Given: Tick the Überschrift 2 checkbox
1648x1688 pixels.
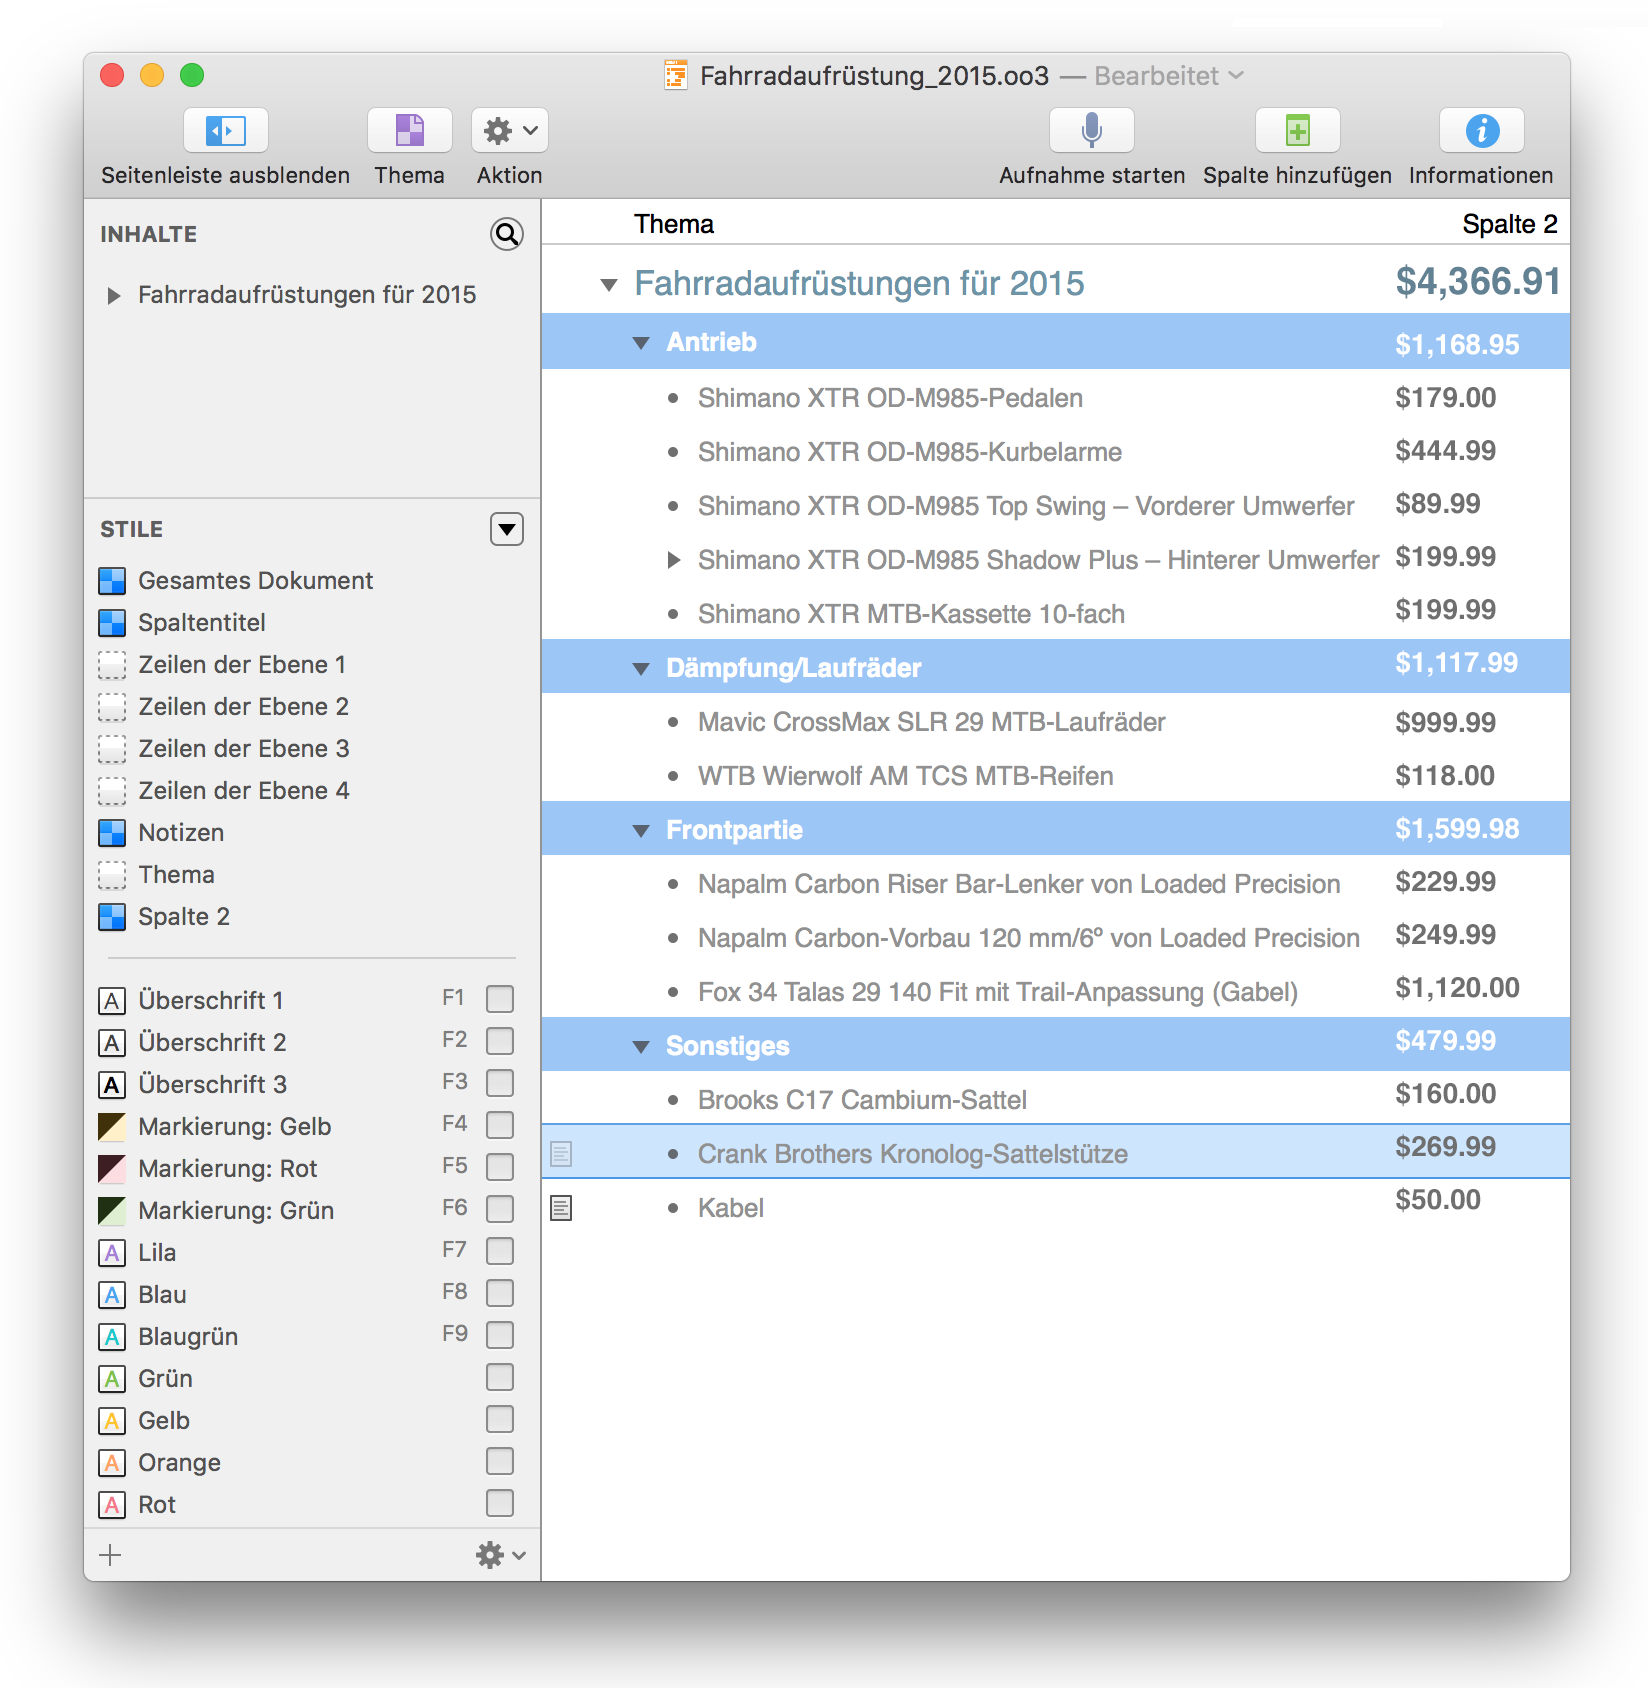Looking at the screenshot, I should tap(500, 1041).
